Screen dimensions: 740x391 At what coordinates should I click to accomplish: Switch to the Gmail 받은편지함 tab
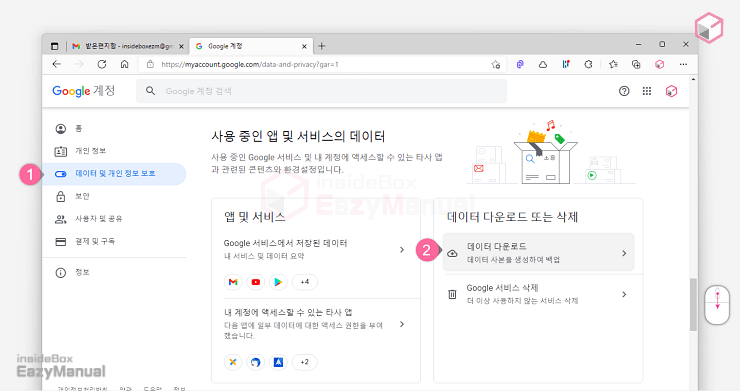tap(123, 46)
